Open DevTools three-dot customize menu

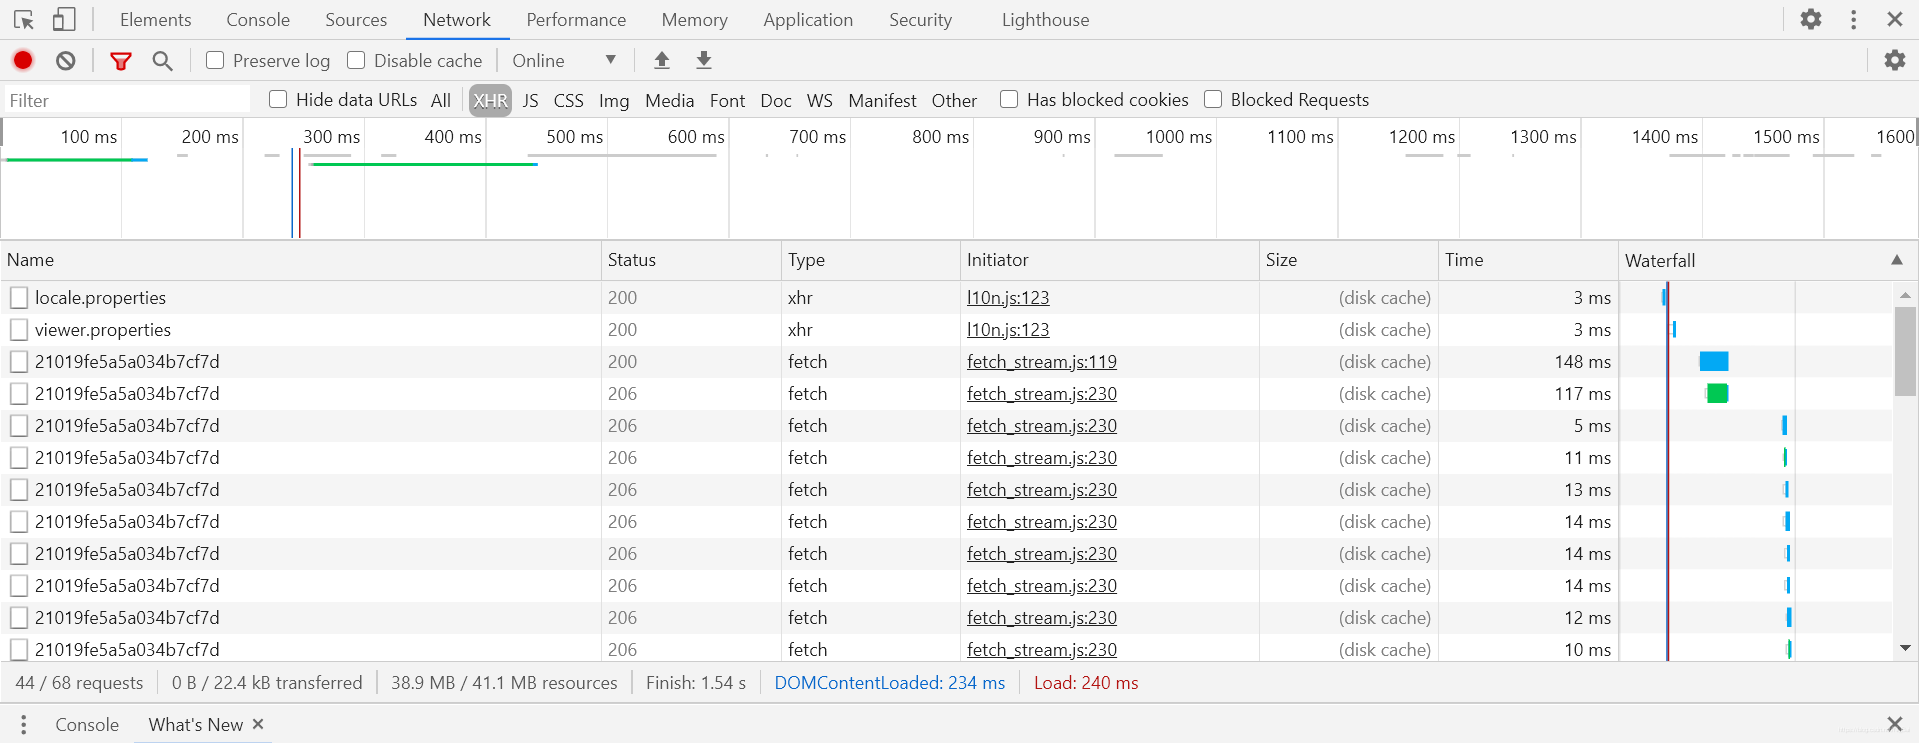(1853, 19)
